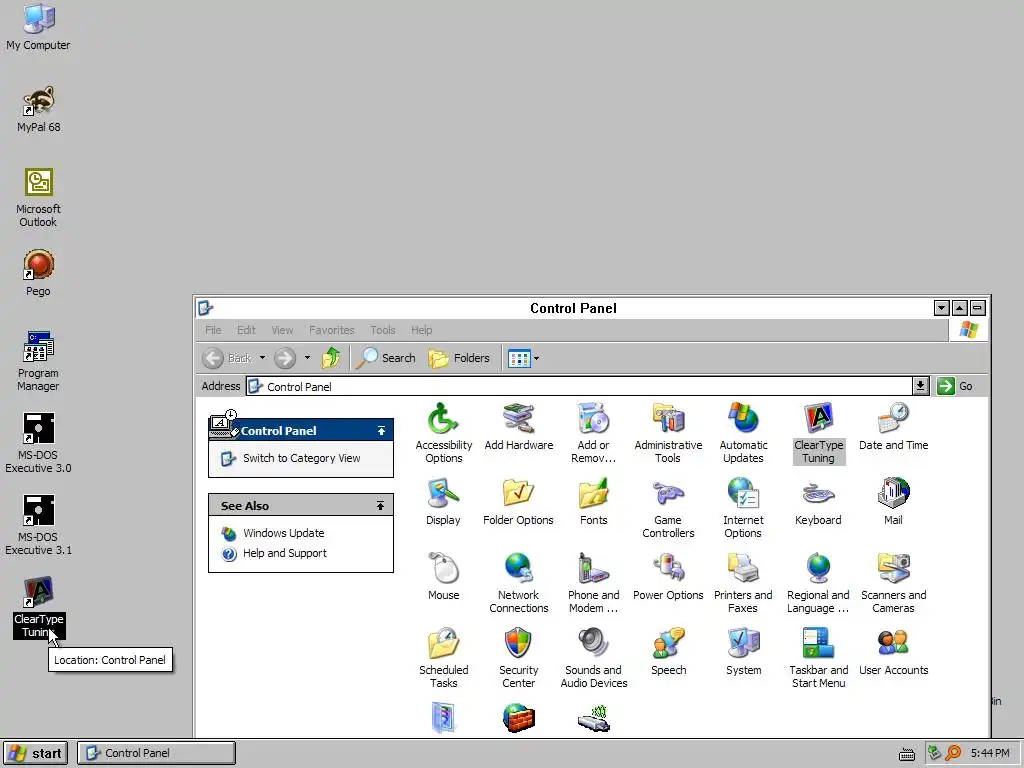Click the Search toolbar button
The width and height of the screenshot is (1024, 768).
(x=385, y=358)
